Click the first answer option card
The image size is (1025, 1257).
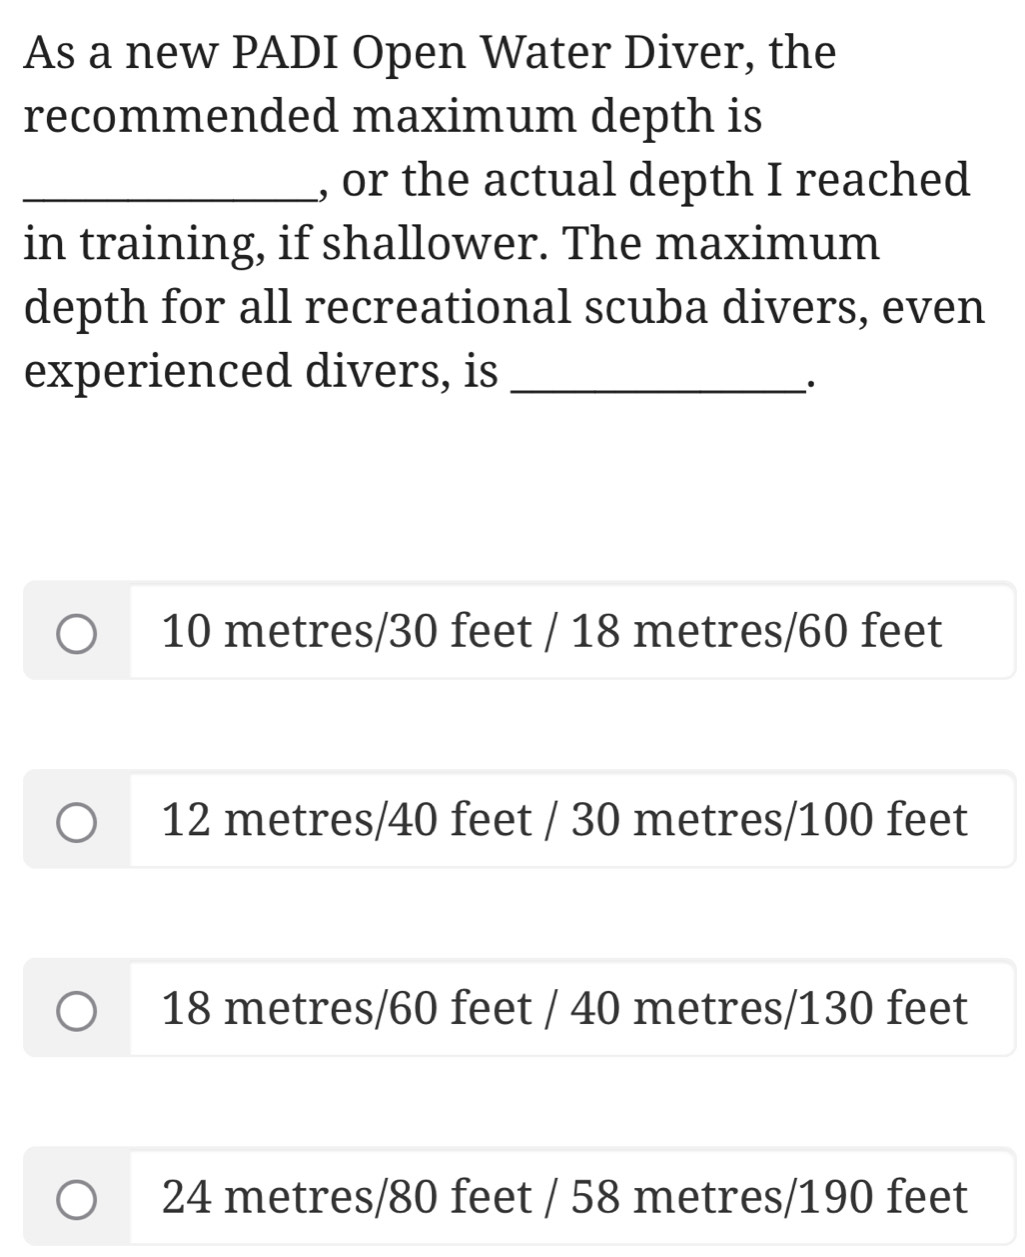(518, 631)
